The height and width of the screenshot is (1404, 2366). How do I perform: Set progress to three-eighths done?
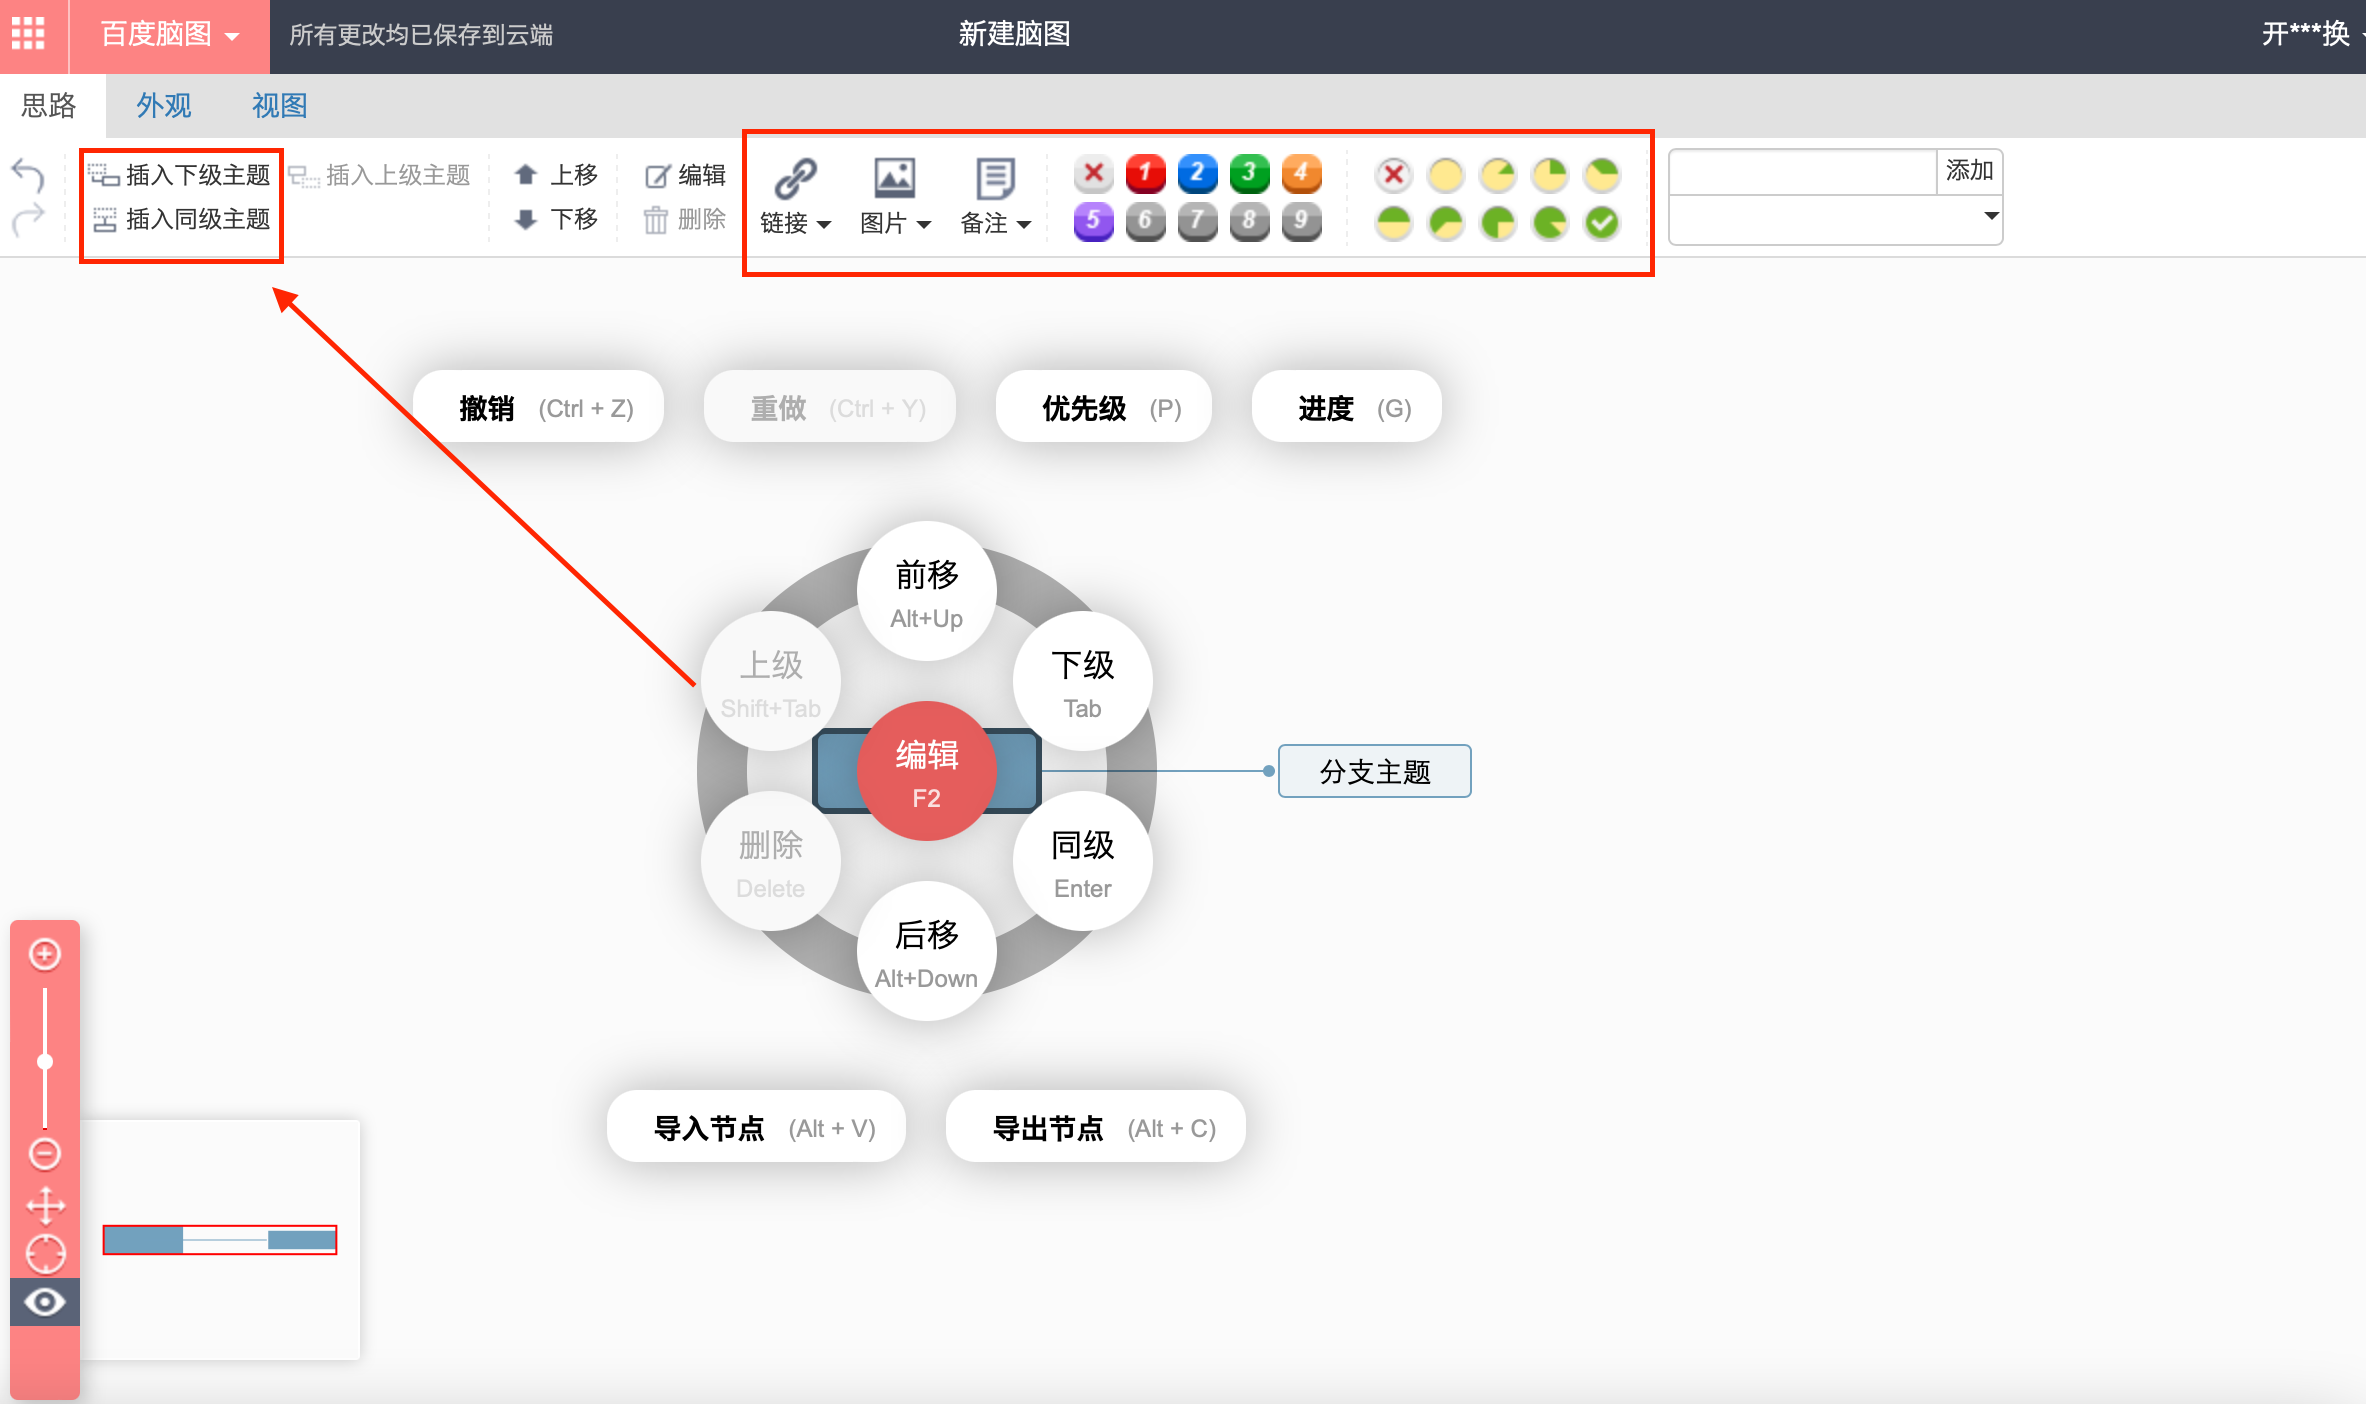tap(1602, 175)
